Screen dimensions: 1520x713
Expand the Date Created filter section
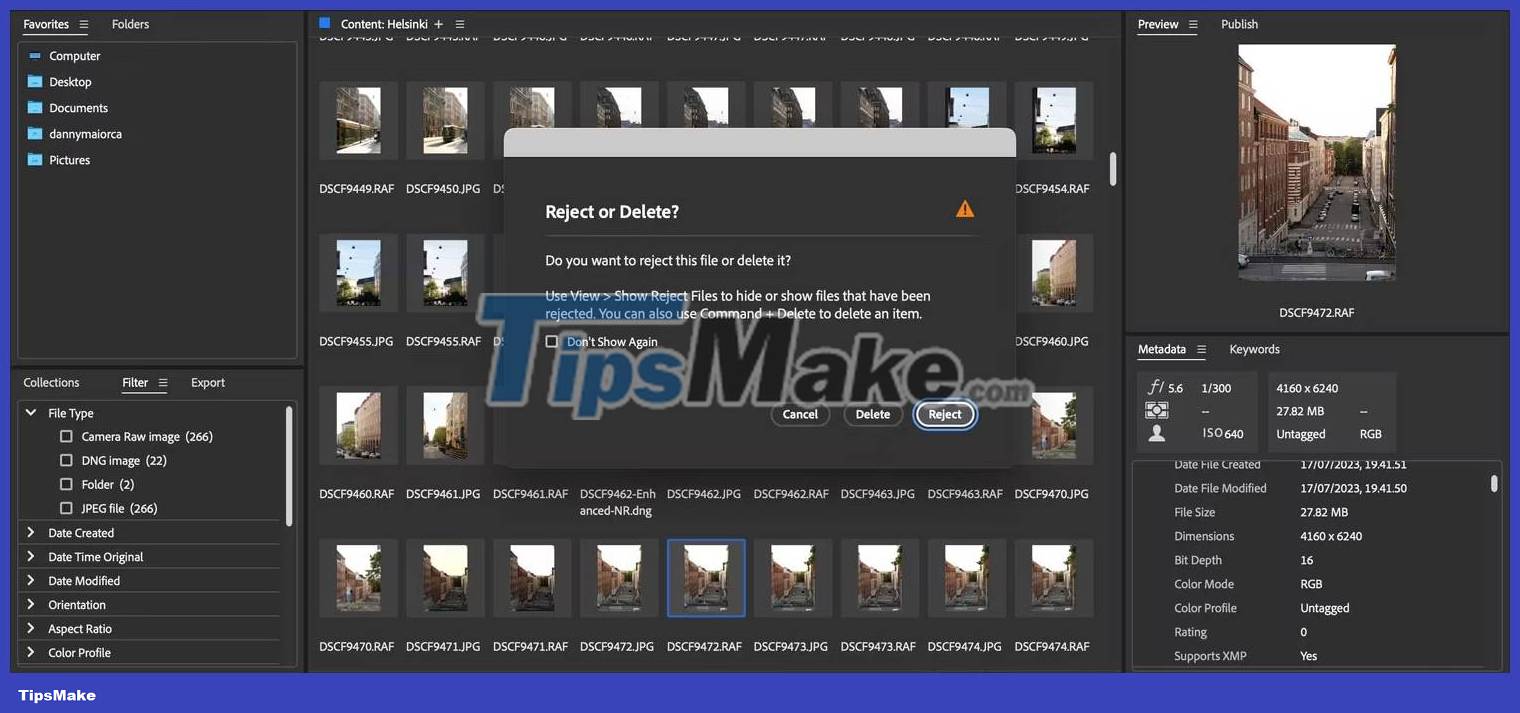31,532
